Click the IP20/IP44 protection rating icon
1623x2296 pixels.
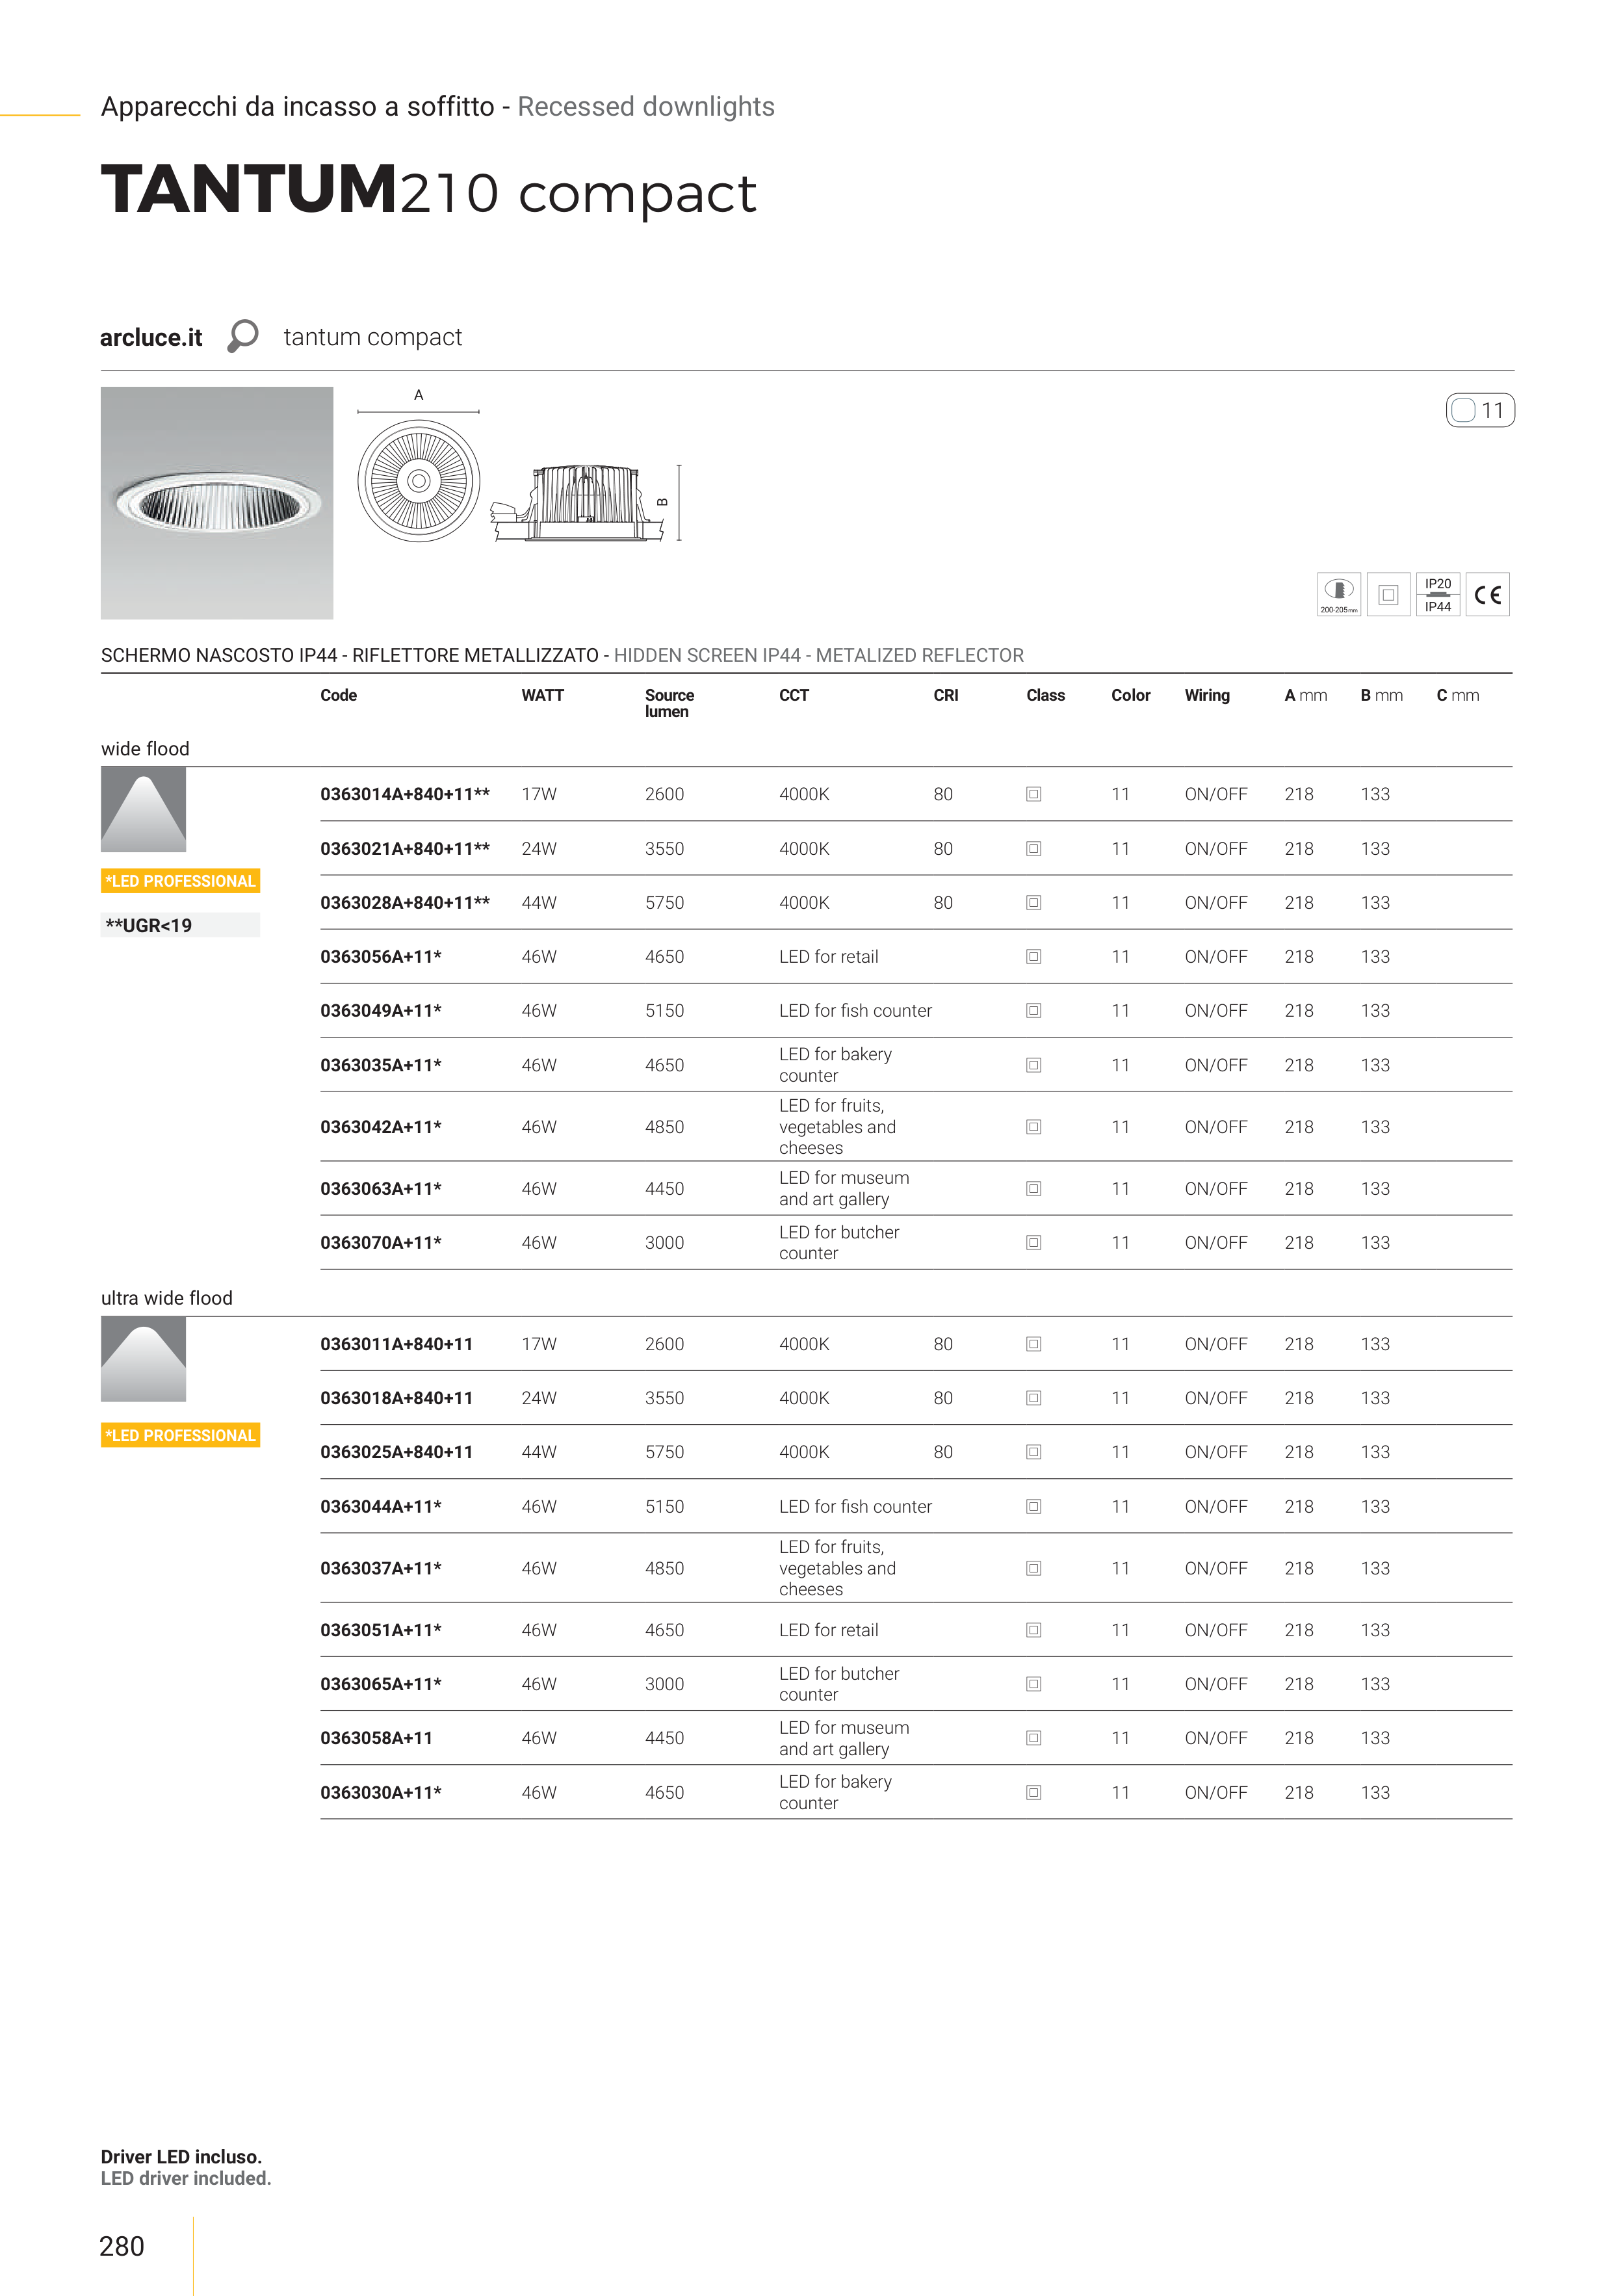pyautogui.click(x=1437, y=595)
